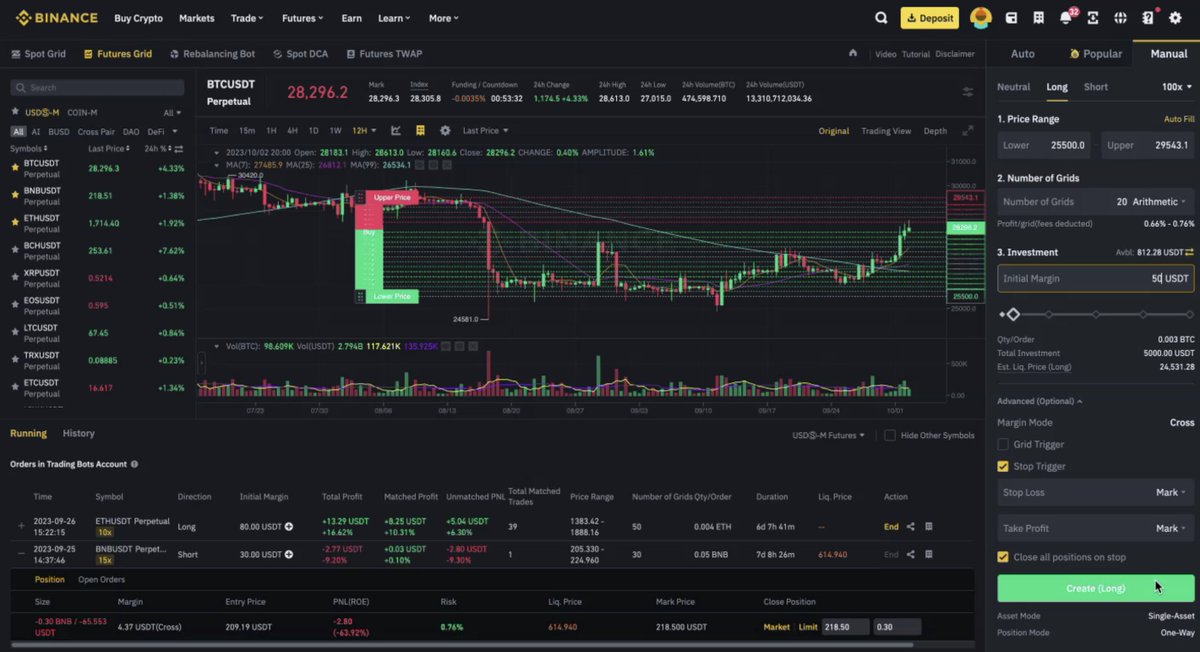The width and height of the screenshot is (1200, 652).
Task: Open the chart preferences sliders icon
Action: [967, 92]
